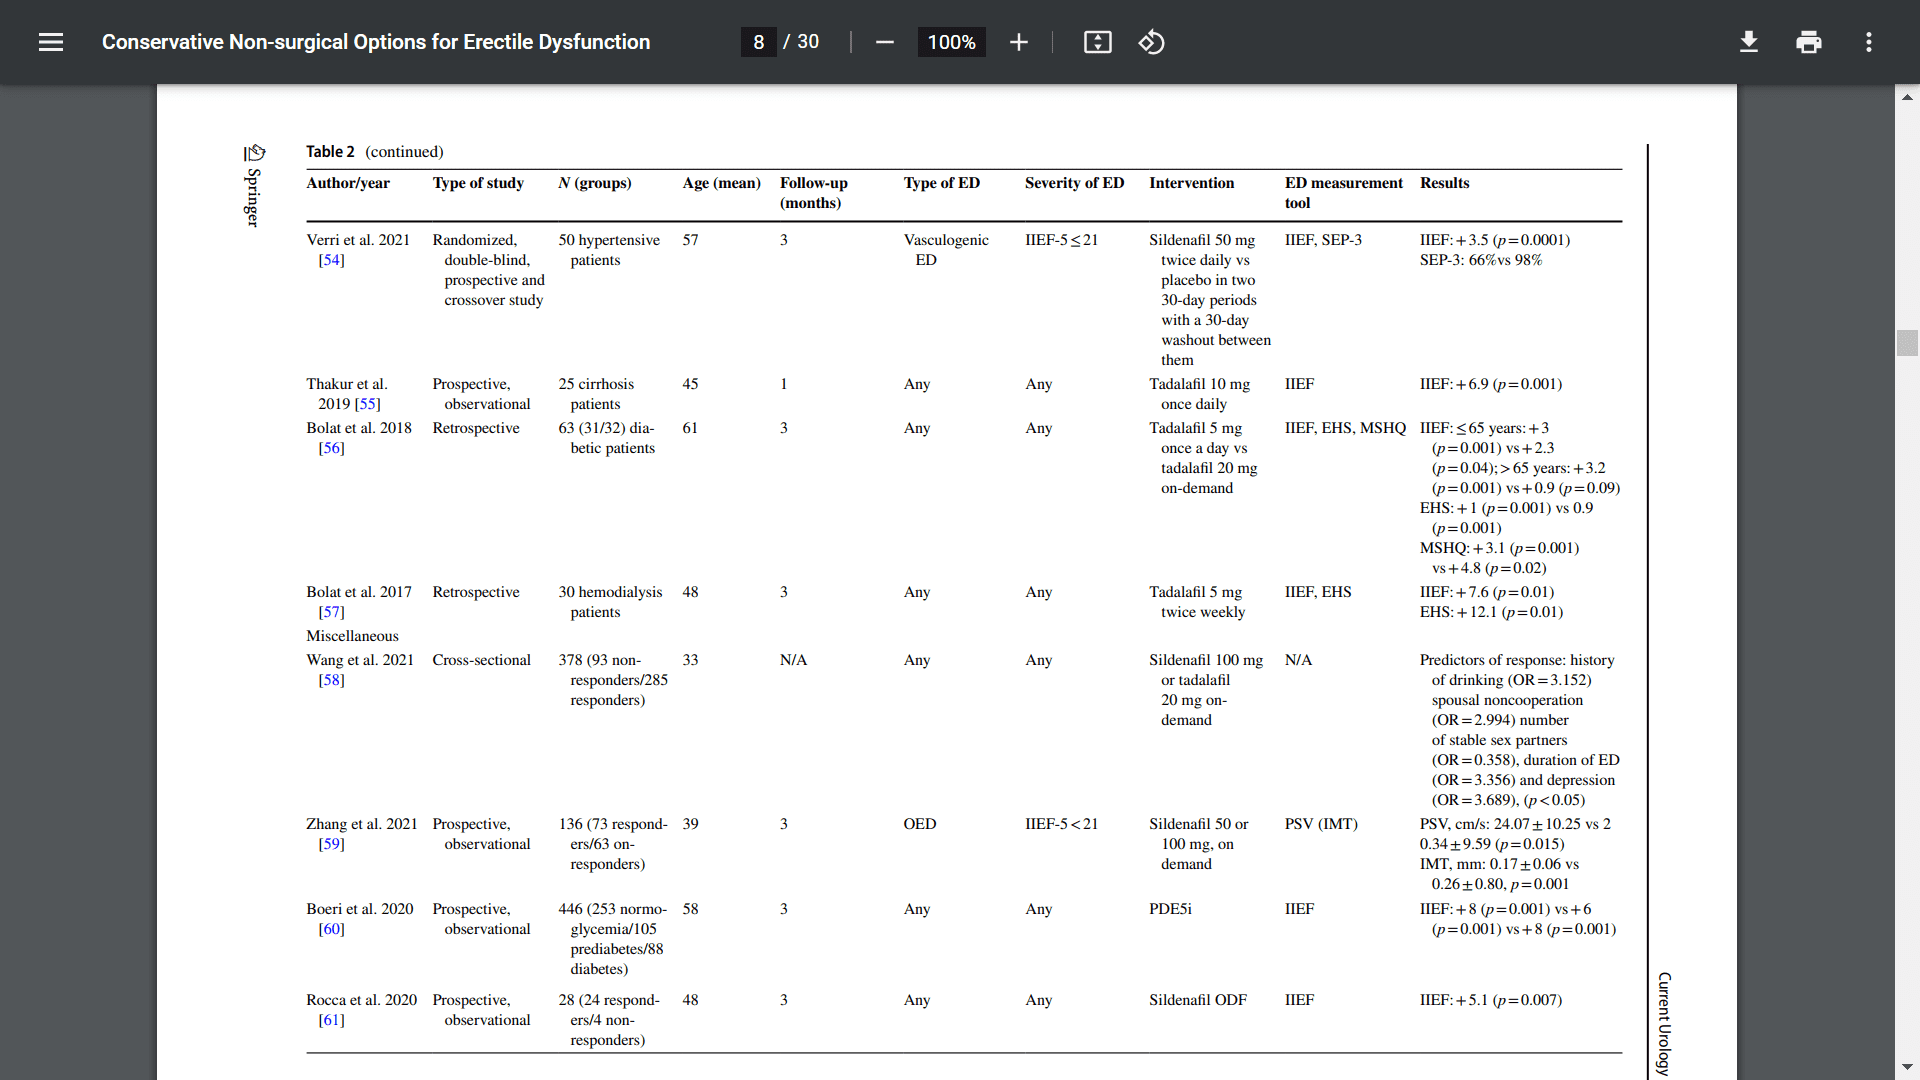Click the 'Author/year' column header

[x=348, y=183]
